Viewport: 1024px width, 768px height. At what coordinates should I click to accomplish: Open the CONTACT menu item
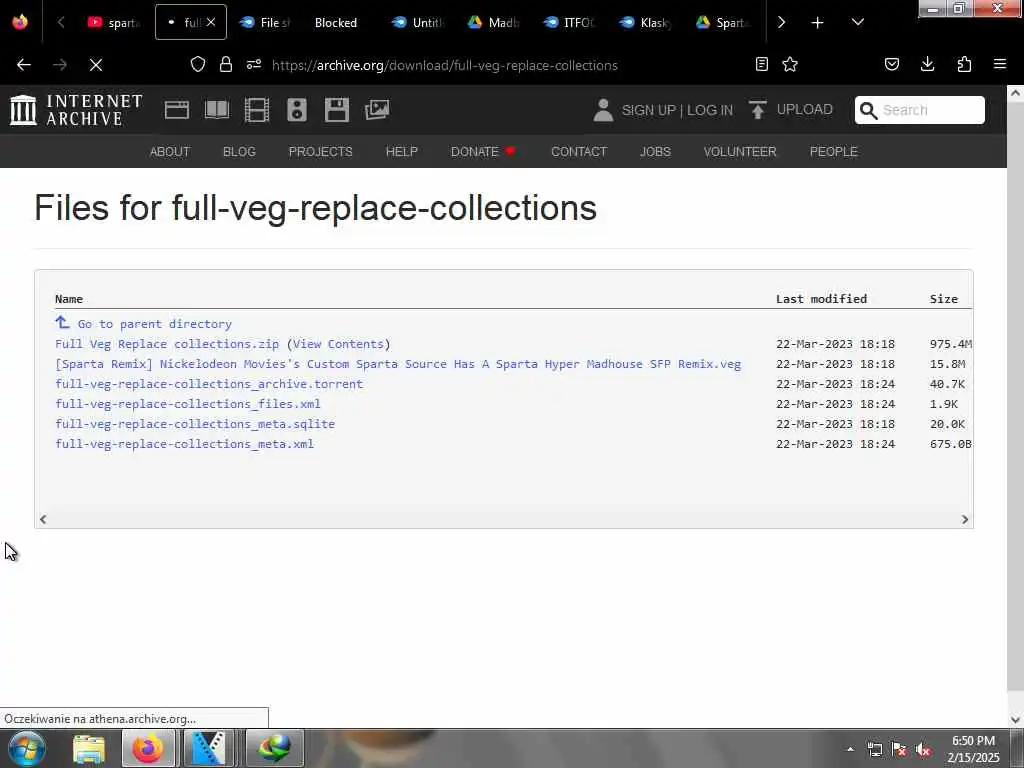(579, 152)
